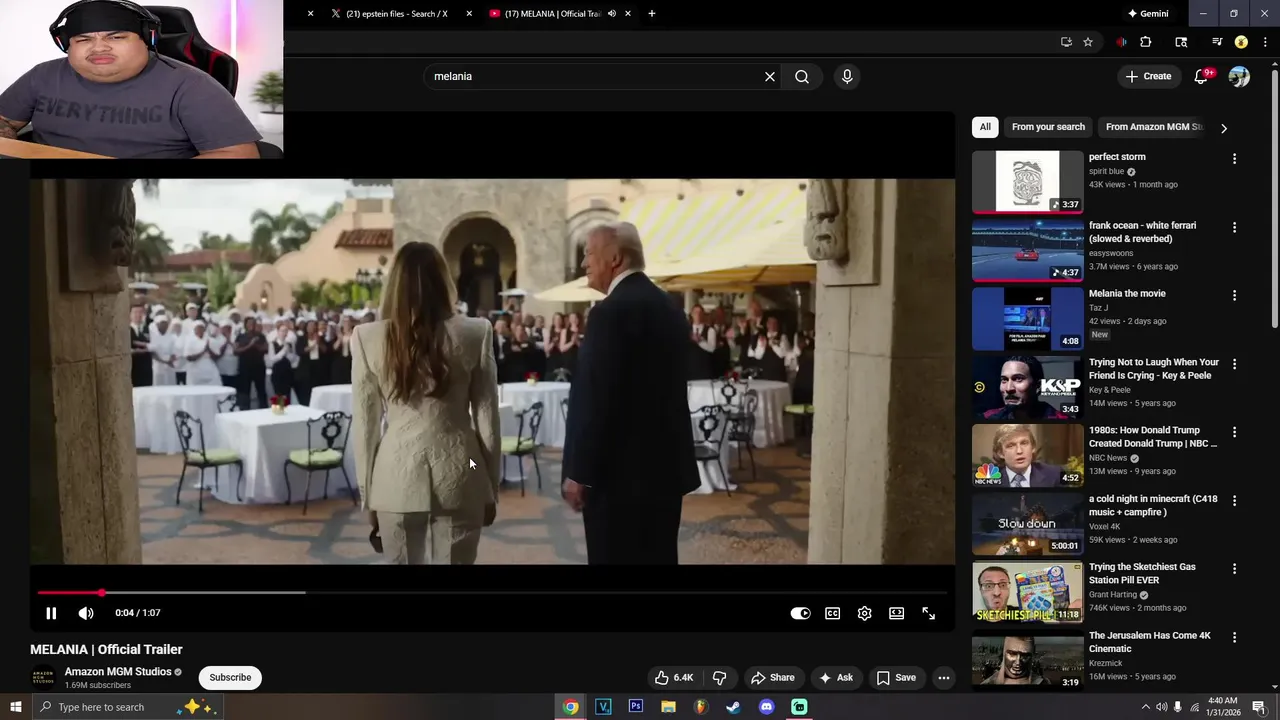Start voice search with the microphone
Image resolution: width=1280 pixels, height=720 pixels.
click(847, 76)
